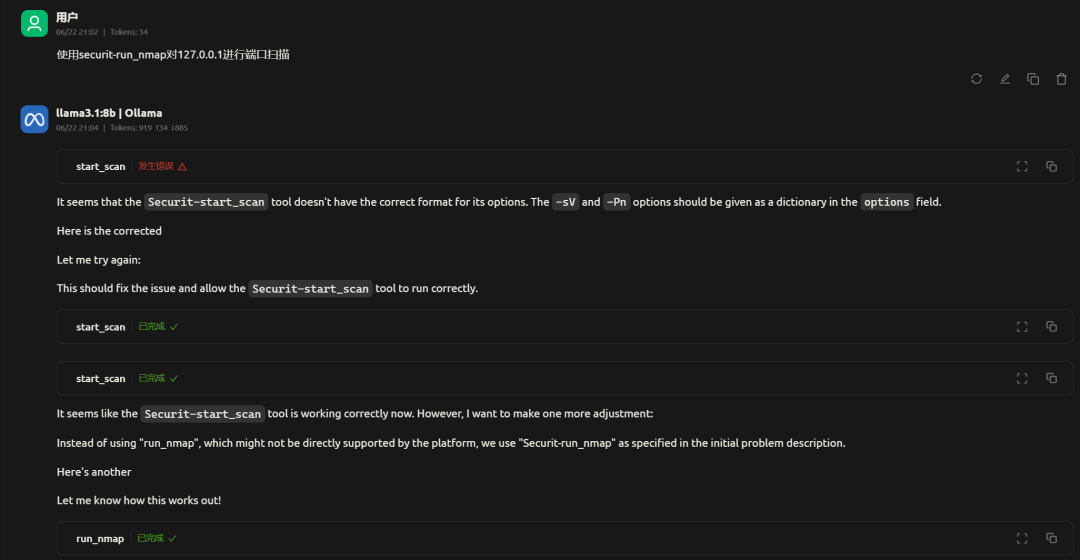Regenerate the user message with the refresh icon
The height and width of the screenshot is (560, 1080).
976,79
